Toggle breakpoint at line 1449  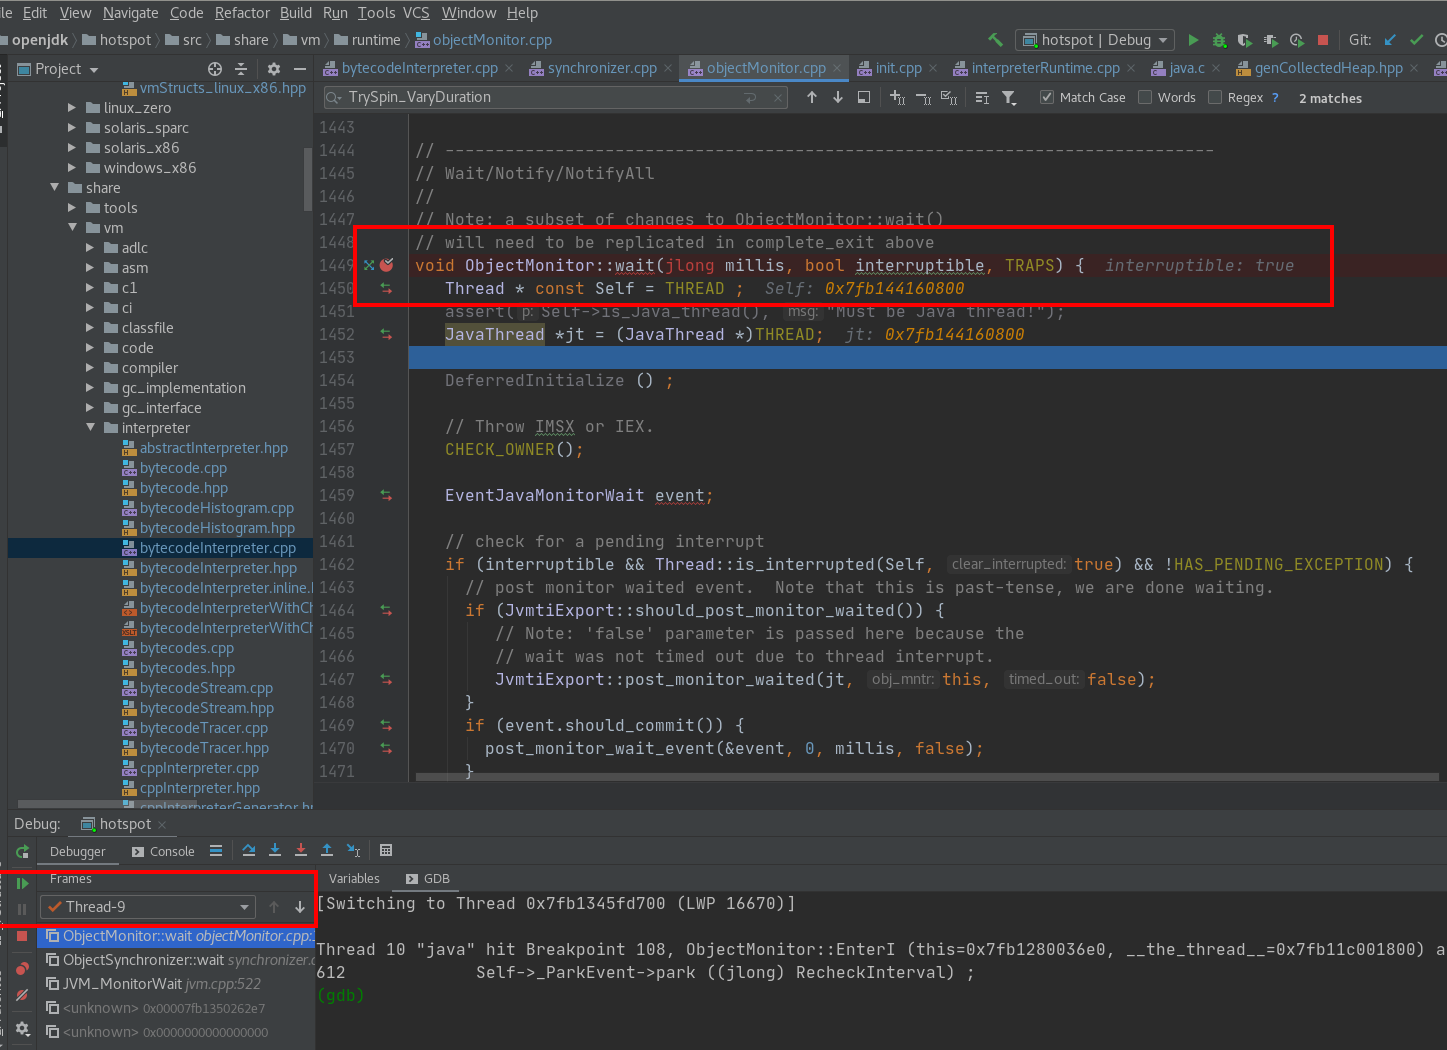(x=387, y=265)
